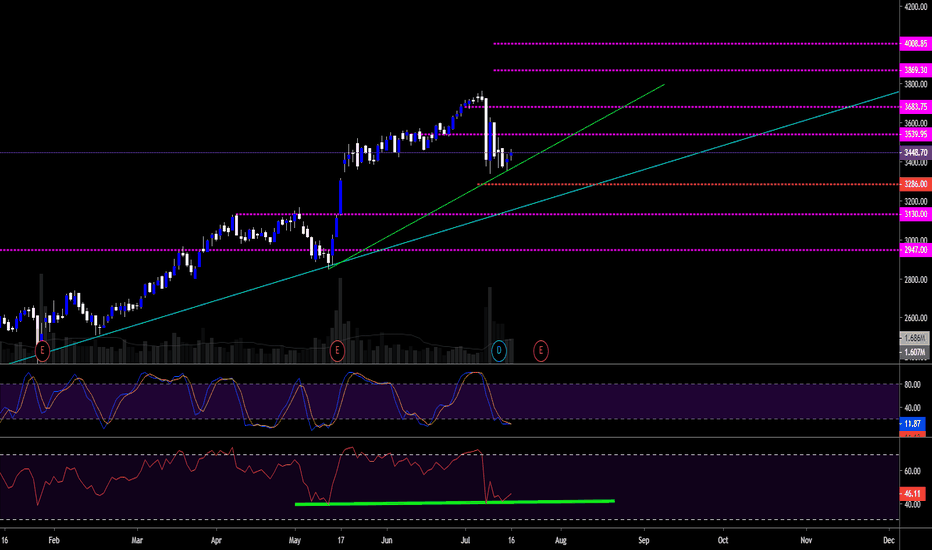Click the Oct label on time axis
Viewport: 932px width, 550px height.
pyautogui.click(x=723, y=540)
